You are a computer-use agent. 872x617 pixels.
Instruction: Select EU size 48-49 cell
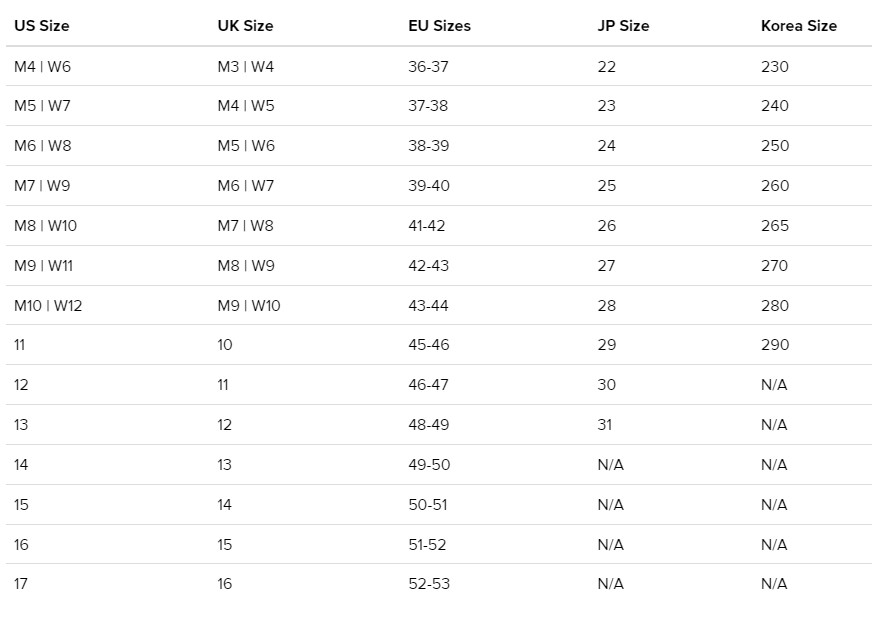tap(428, 425)
